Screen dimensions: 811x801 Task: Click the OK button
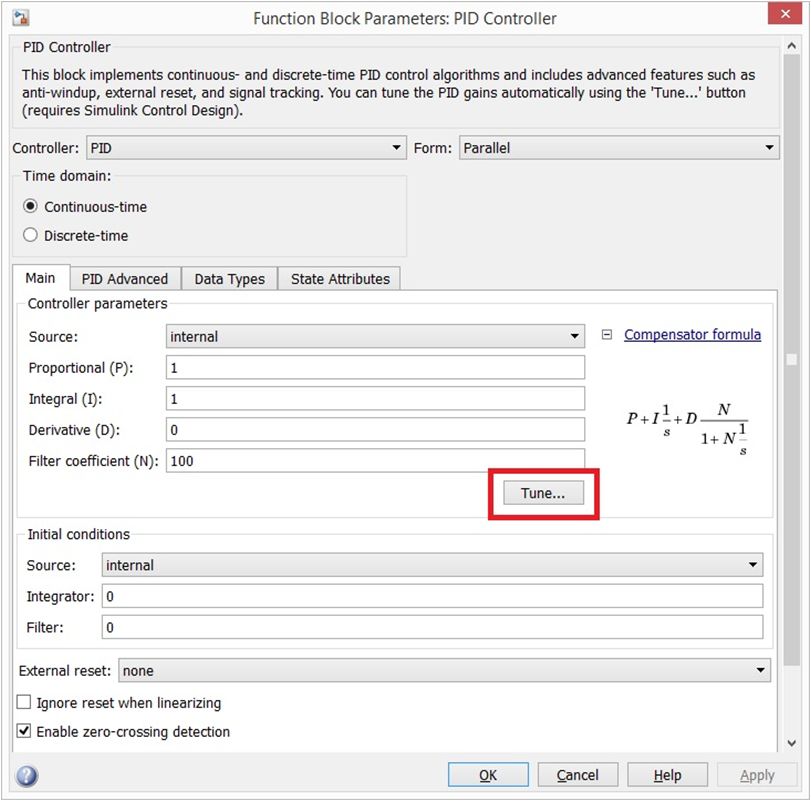click(488, 775)
